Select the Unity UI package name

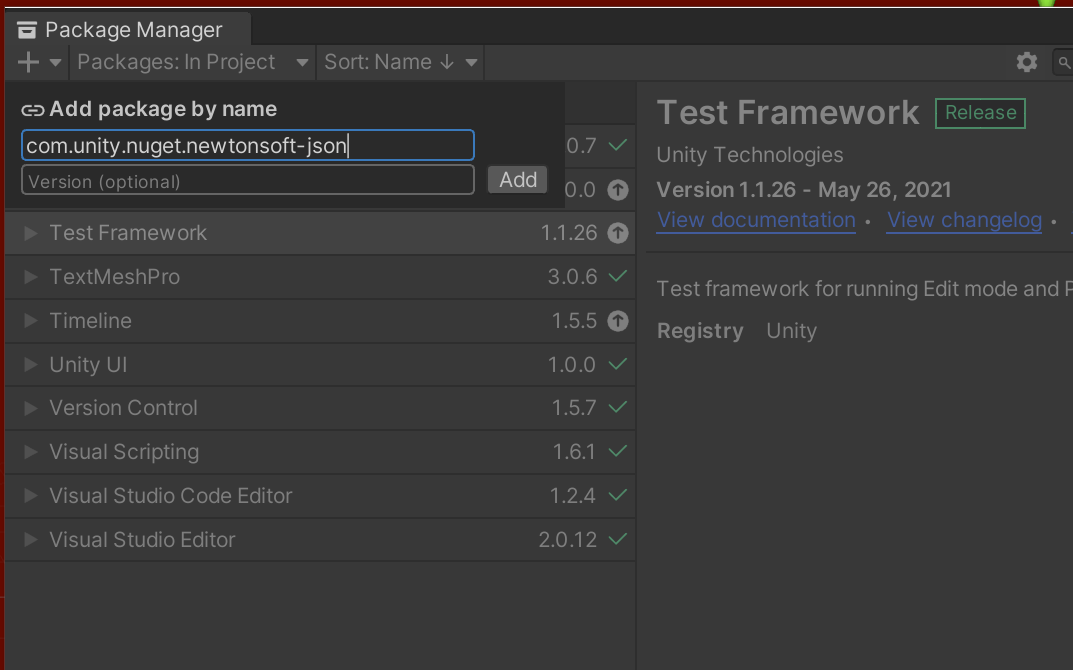click(x=88, y=365)
